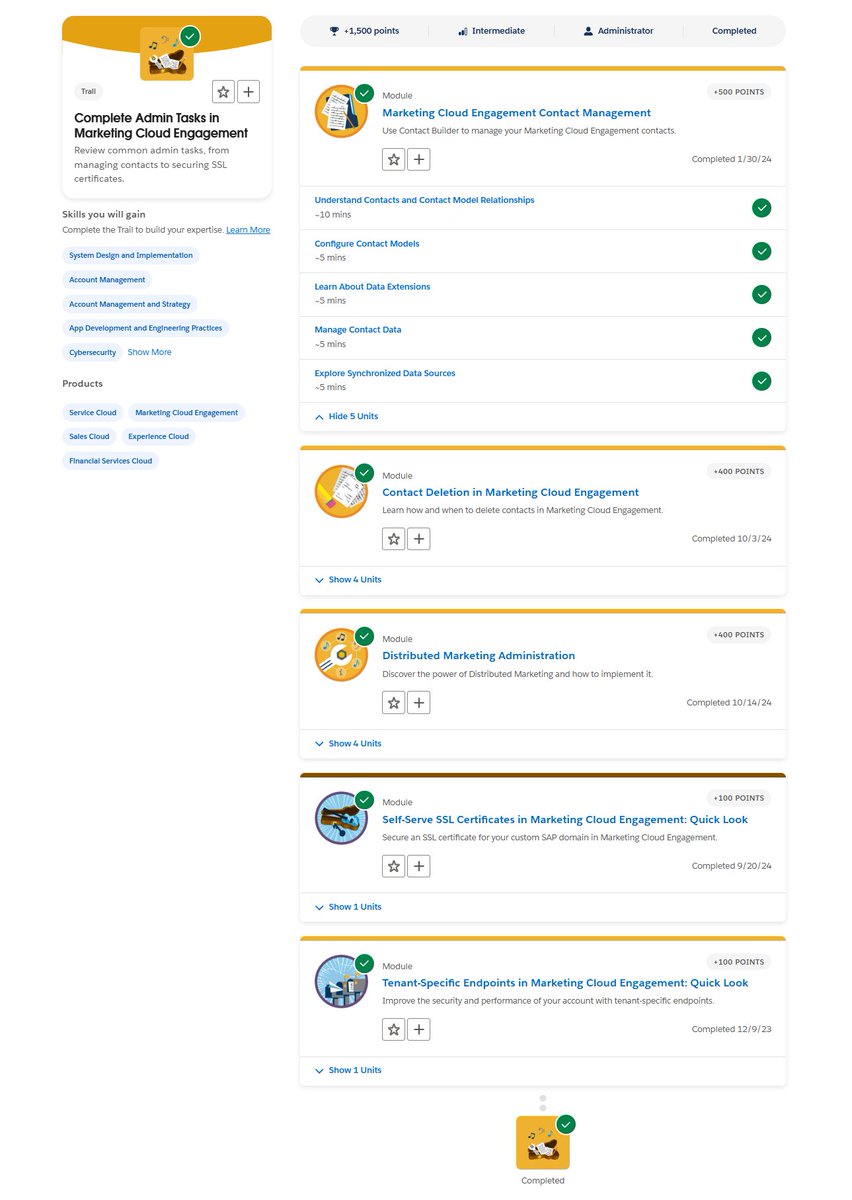This screenshot has height=1200, width=852.
Task: Open Marketing Cloud Engagement Contact Management module
Action: click(516, 113)
